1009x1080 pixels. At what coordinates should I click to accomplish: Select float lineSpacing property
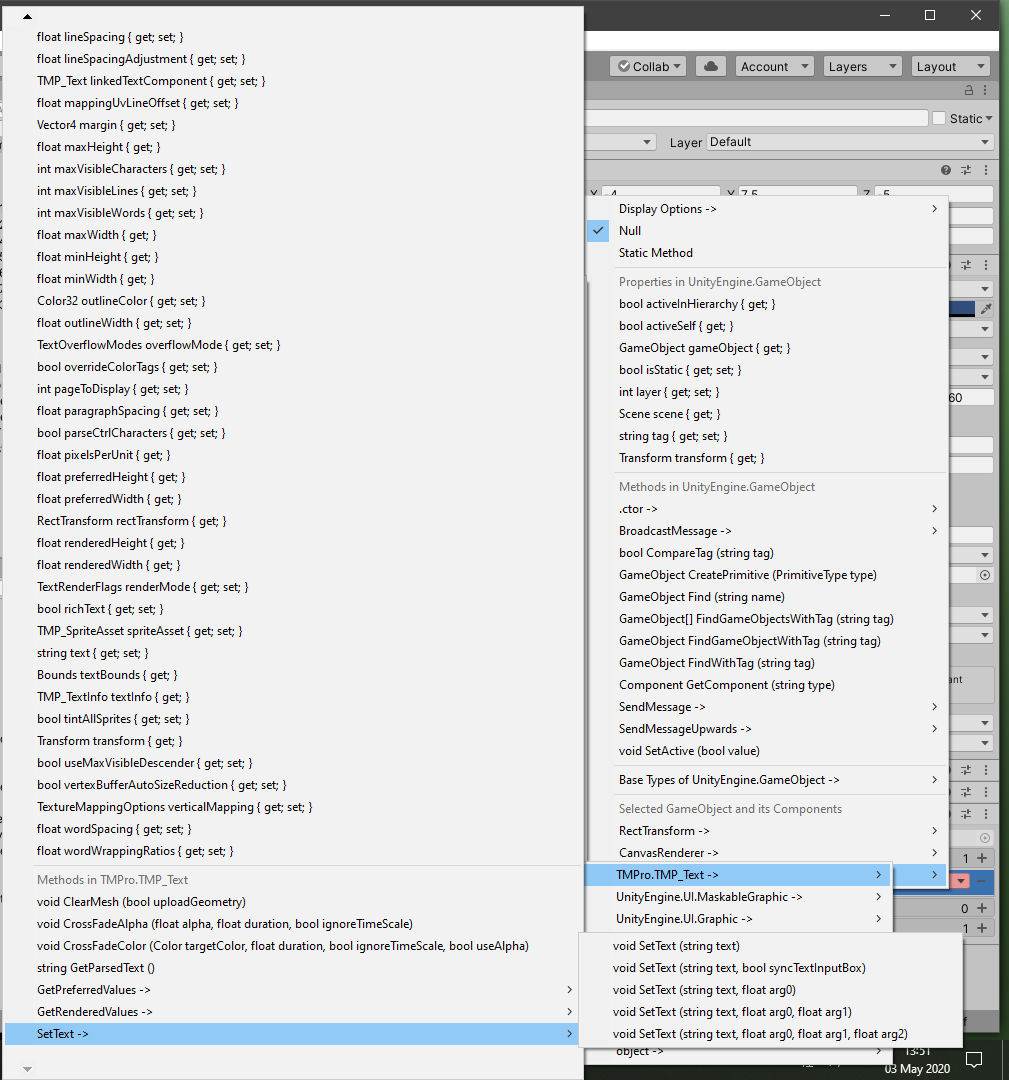pyautogui.click(x=294, y=37)
